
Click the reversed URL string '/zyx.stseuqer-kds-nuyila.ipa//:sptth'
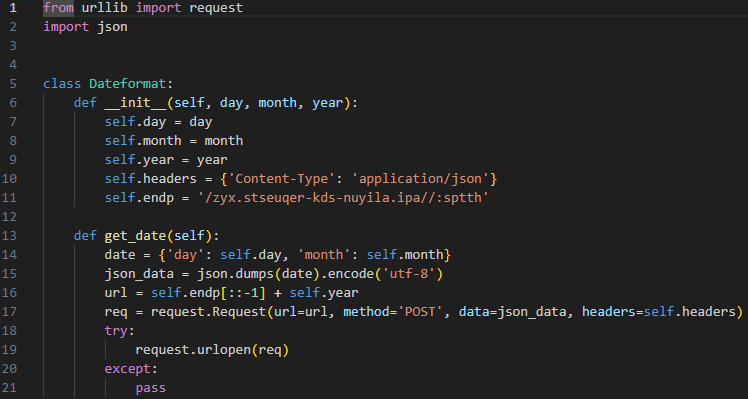343,198
